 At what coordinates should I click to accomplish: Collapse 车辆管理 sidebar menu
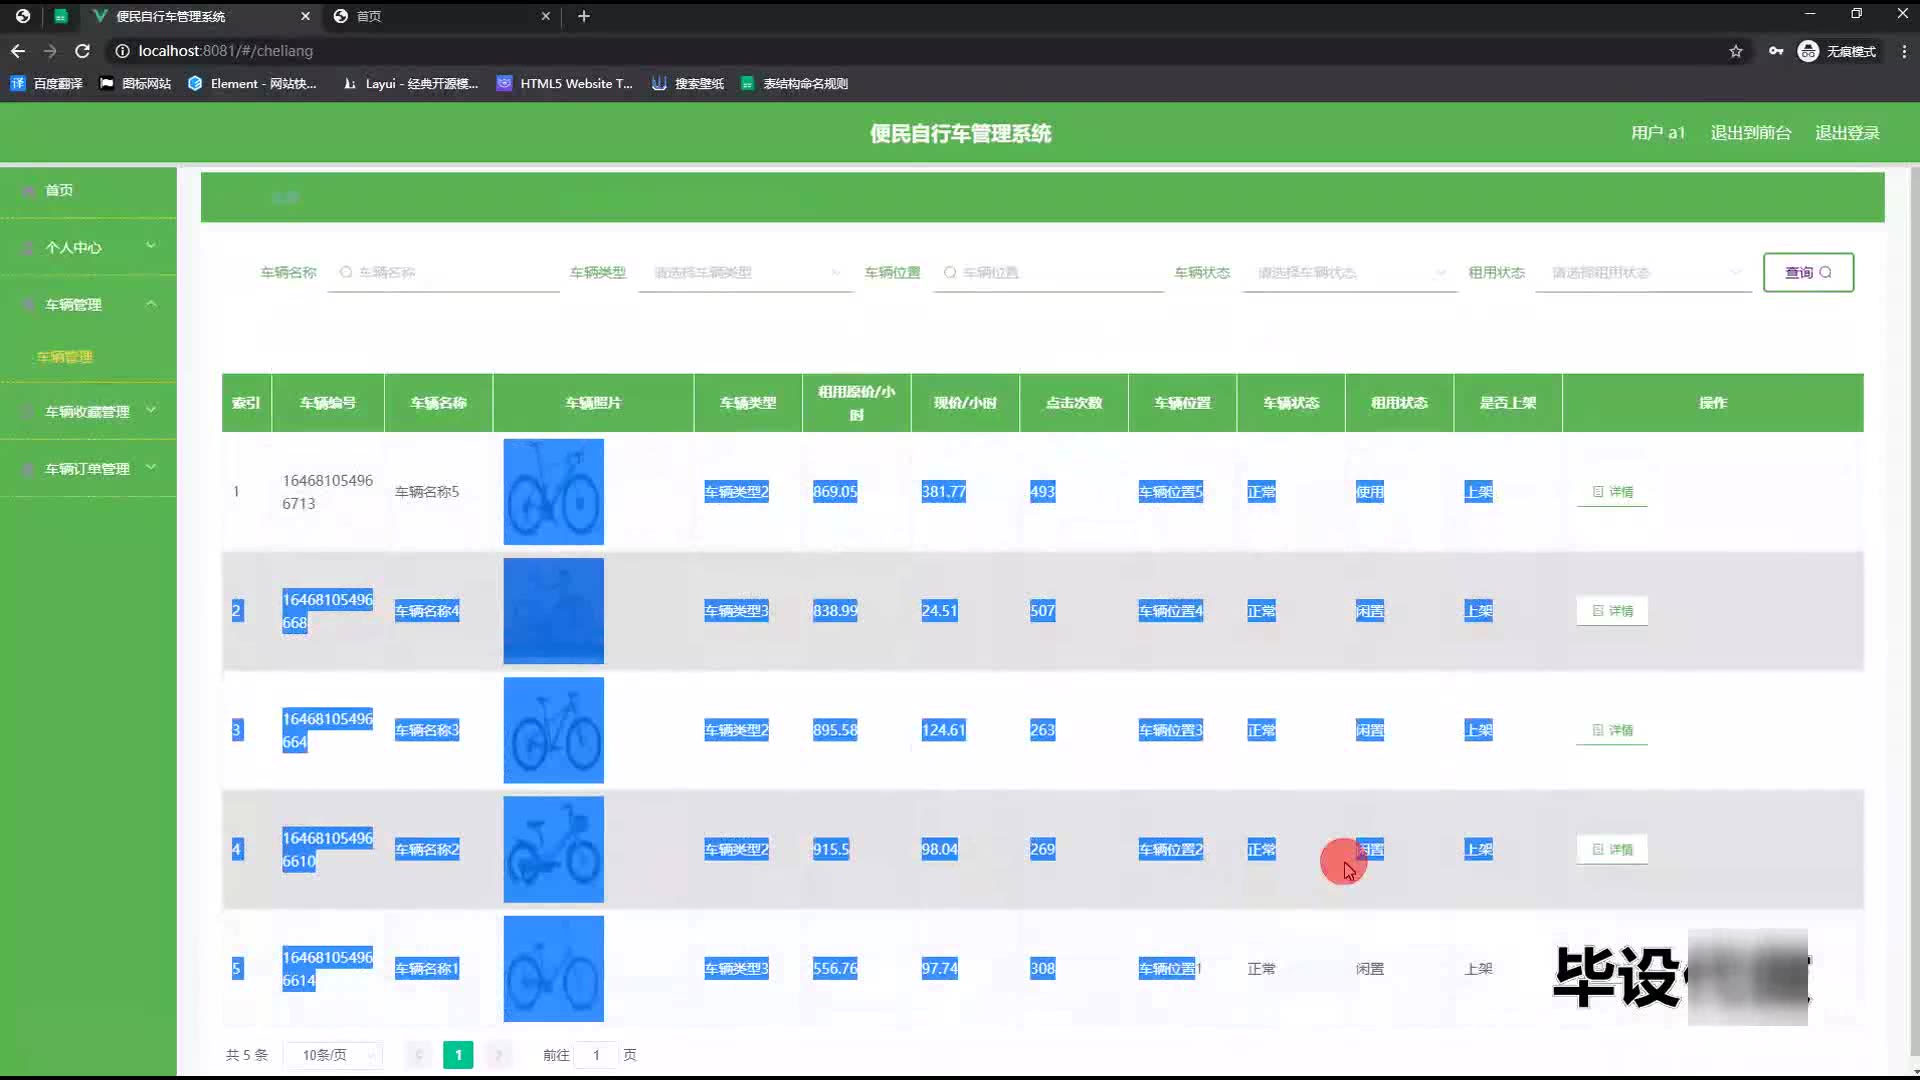coord(88,304)
